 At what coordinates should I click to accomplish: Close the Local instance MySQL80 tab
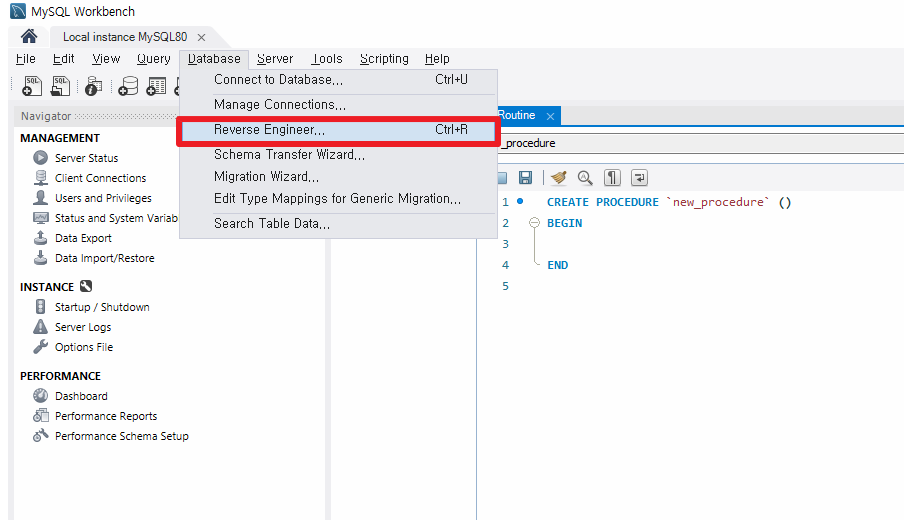(201, 37)
